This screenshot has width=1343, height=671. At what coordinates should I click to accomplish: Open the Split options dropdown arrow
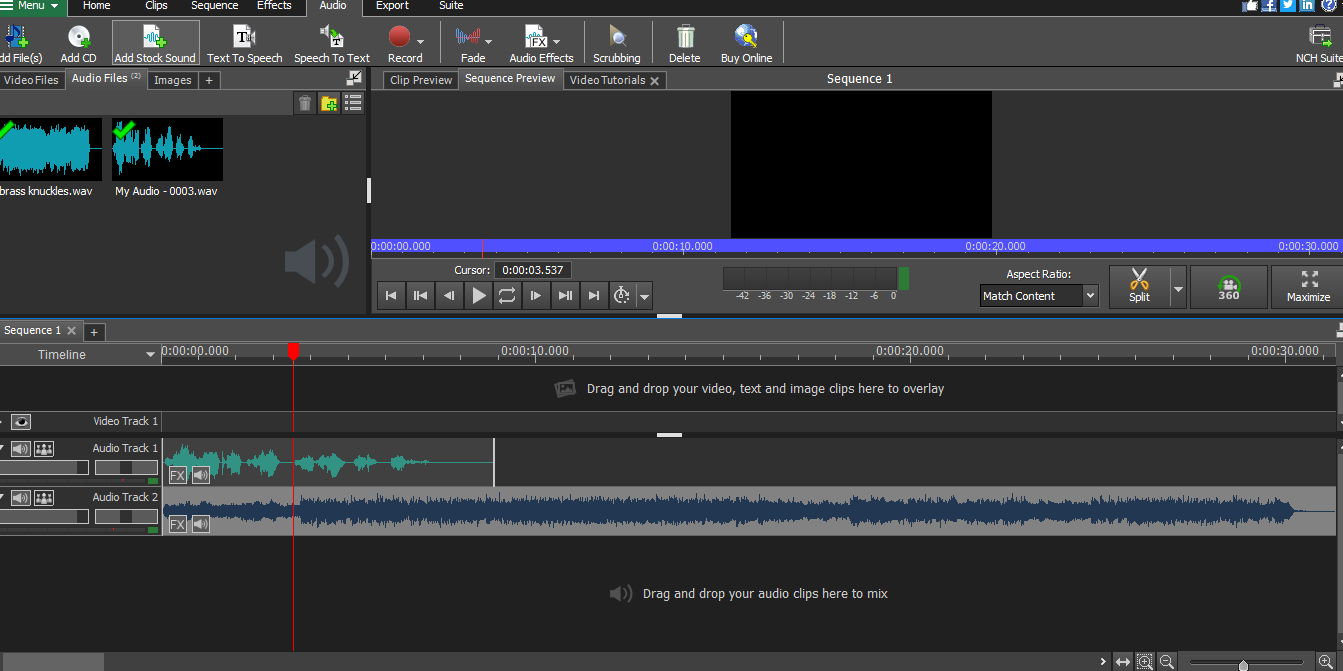click(x=1178, y=289)
